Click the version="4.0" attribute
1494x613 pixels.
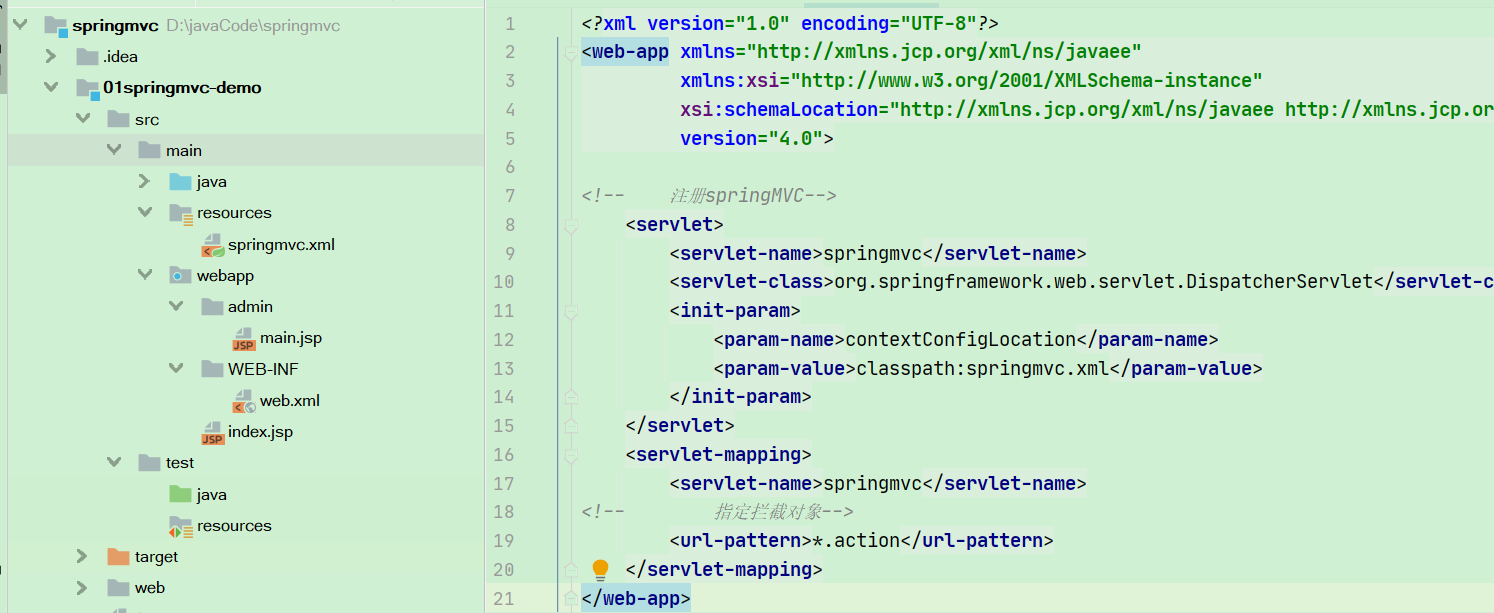click(751, 138)
